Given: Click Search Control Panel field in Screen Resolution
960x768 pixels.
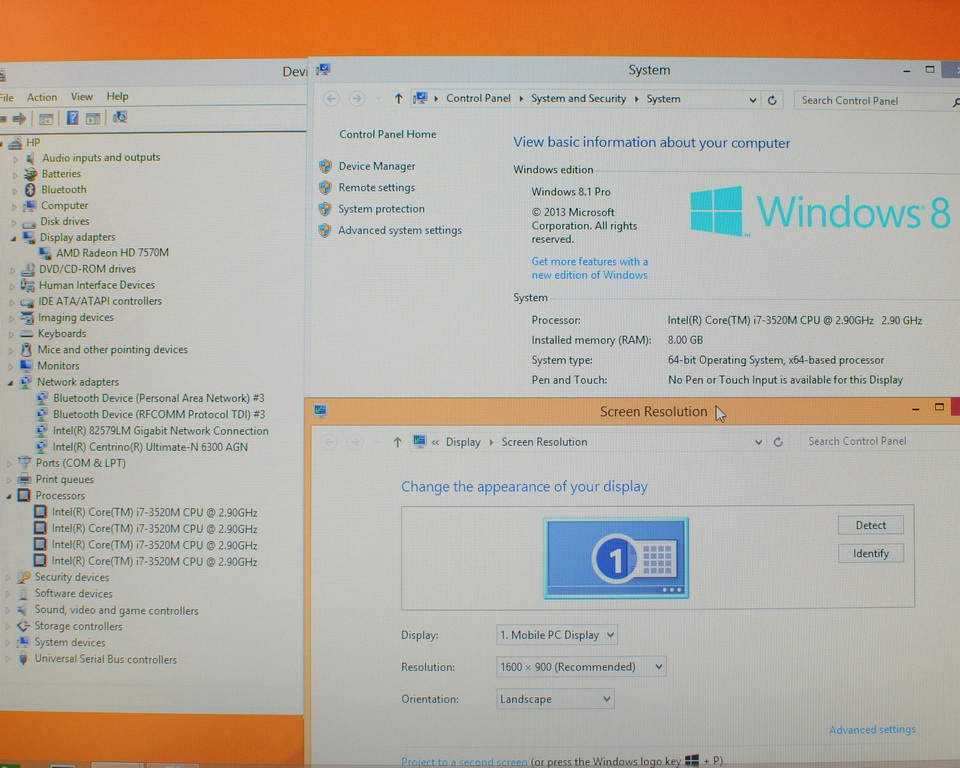Looking at the screenshot, I should [879, 441].
